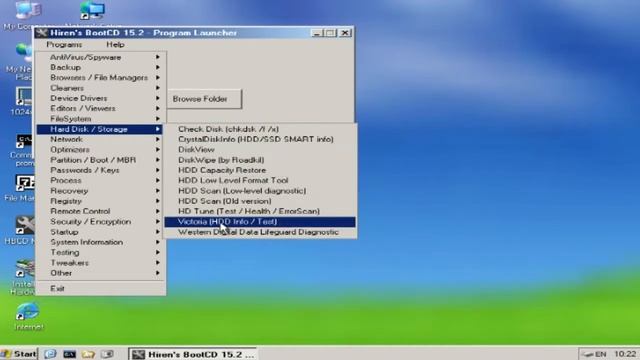Open the Help menu
This screenshot has width=640, height=360.
click(x=115, y=44)
